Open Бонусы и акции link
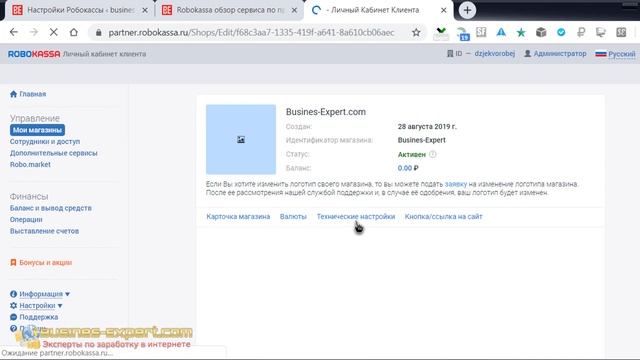640x360 pixels. pyautogui.click(x=46, y=262)
